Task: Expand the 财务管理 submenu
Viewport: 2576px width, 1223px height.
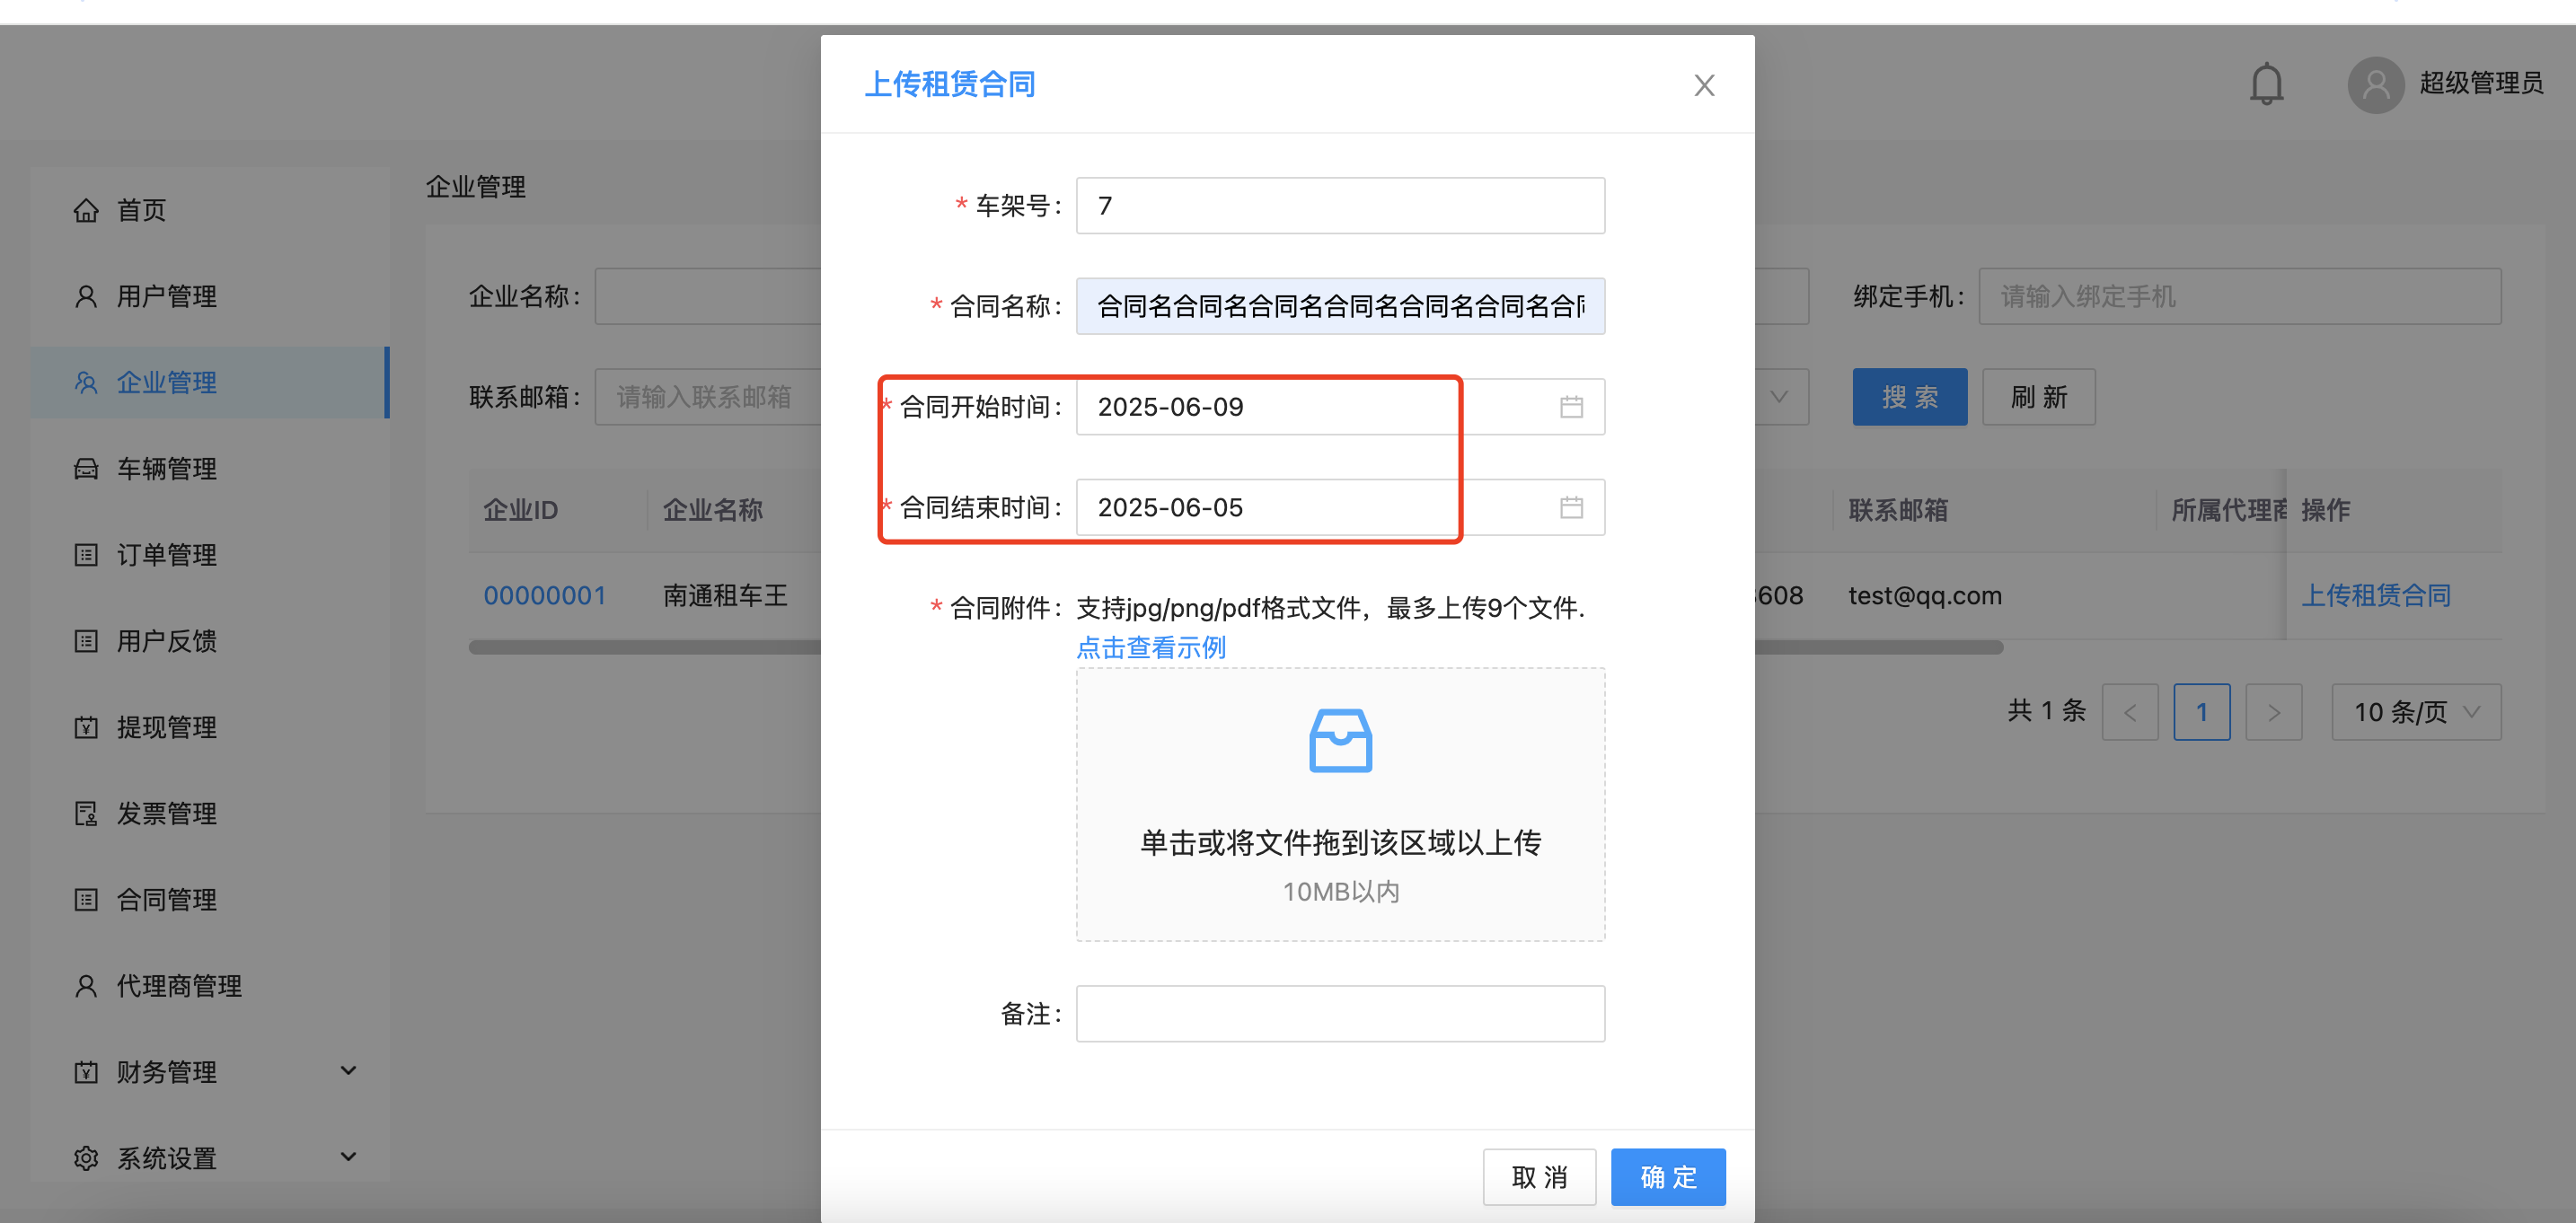Action: 348,1070
